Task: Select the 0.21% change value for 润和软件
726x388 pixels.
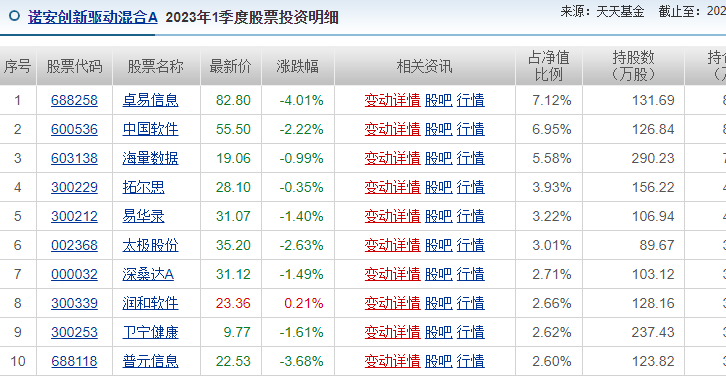Action: pos(303,303)
